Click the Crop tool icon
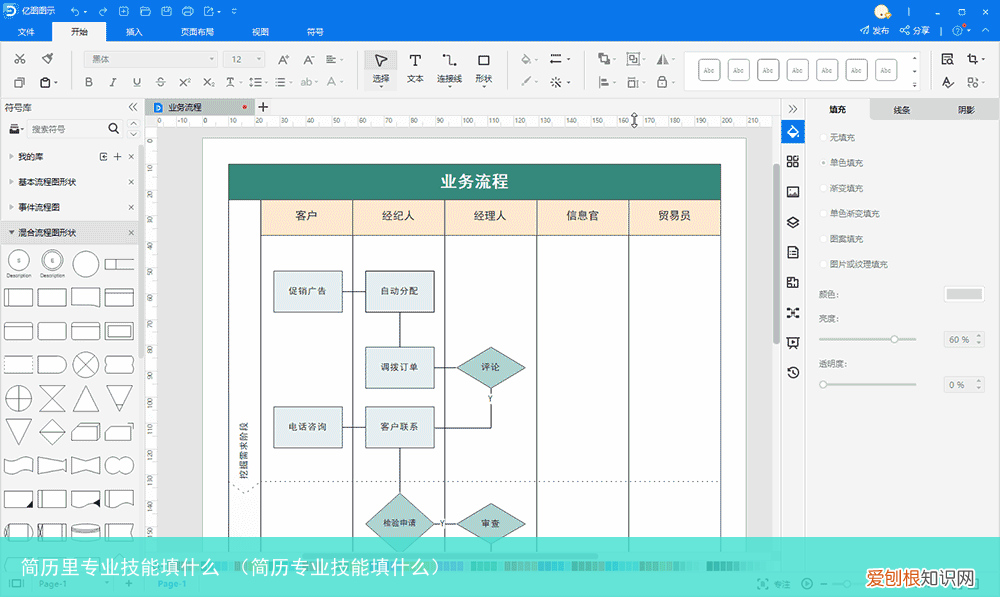This screenshot has width=1000, height=597. point(972,59)
